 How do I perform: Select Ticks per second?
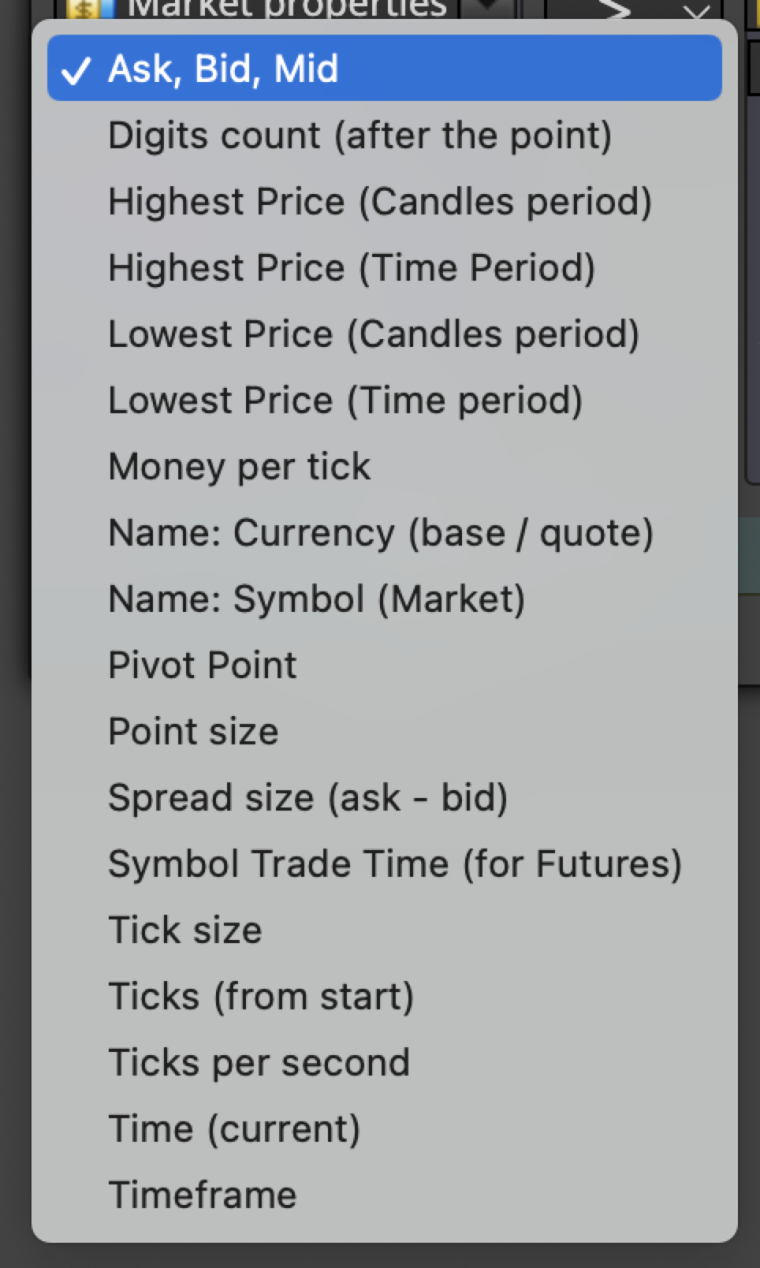(x=384, y=1062)
